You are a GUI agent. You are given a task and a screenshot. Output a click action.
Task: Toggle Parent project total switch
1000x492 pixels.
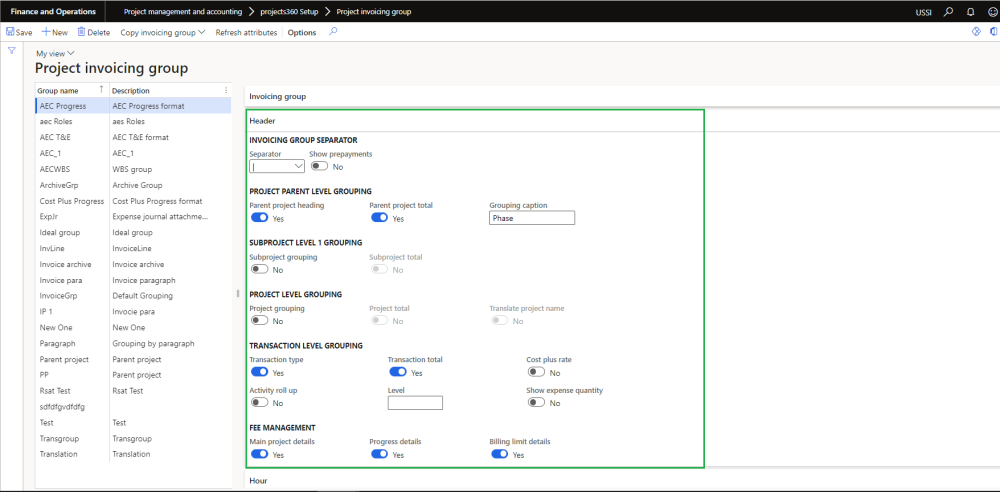(379, 218)
